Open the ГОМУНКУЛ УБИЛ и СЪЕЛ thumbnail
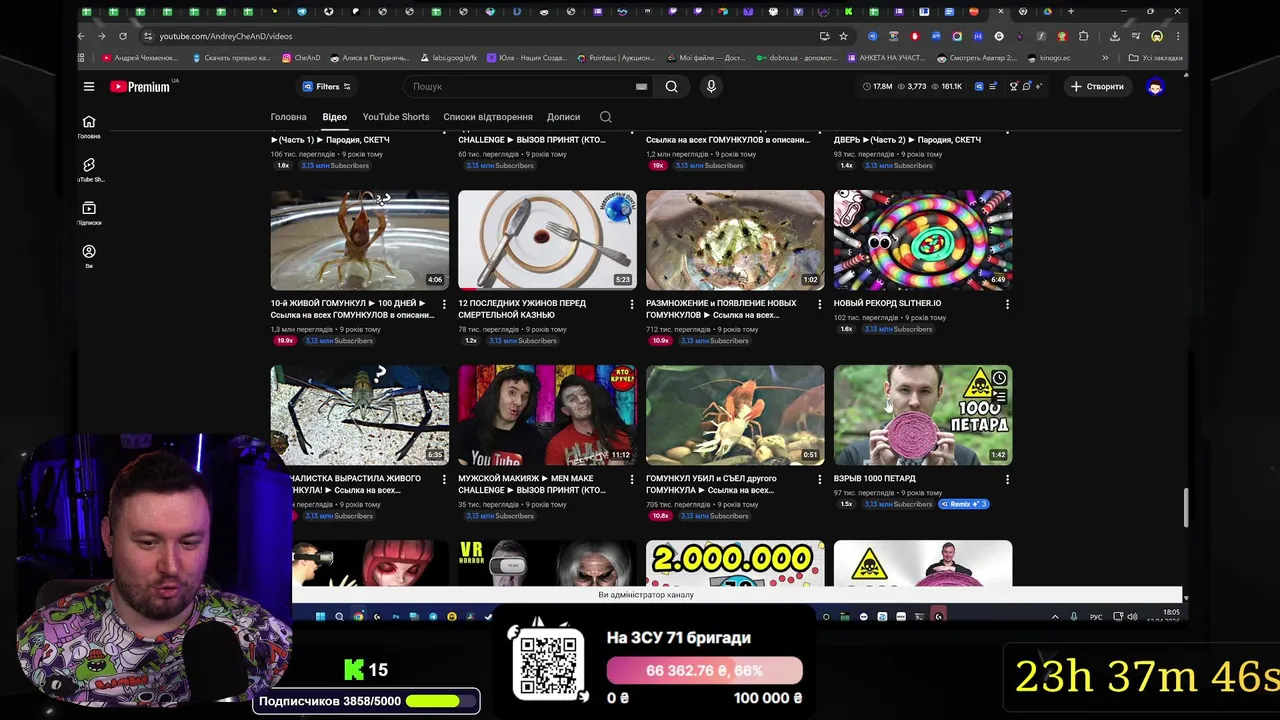 click(x=735, y=415)
